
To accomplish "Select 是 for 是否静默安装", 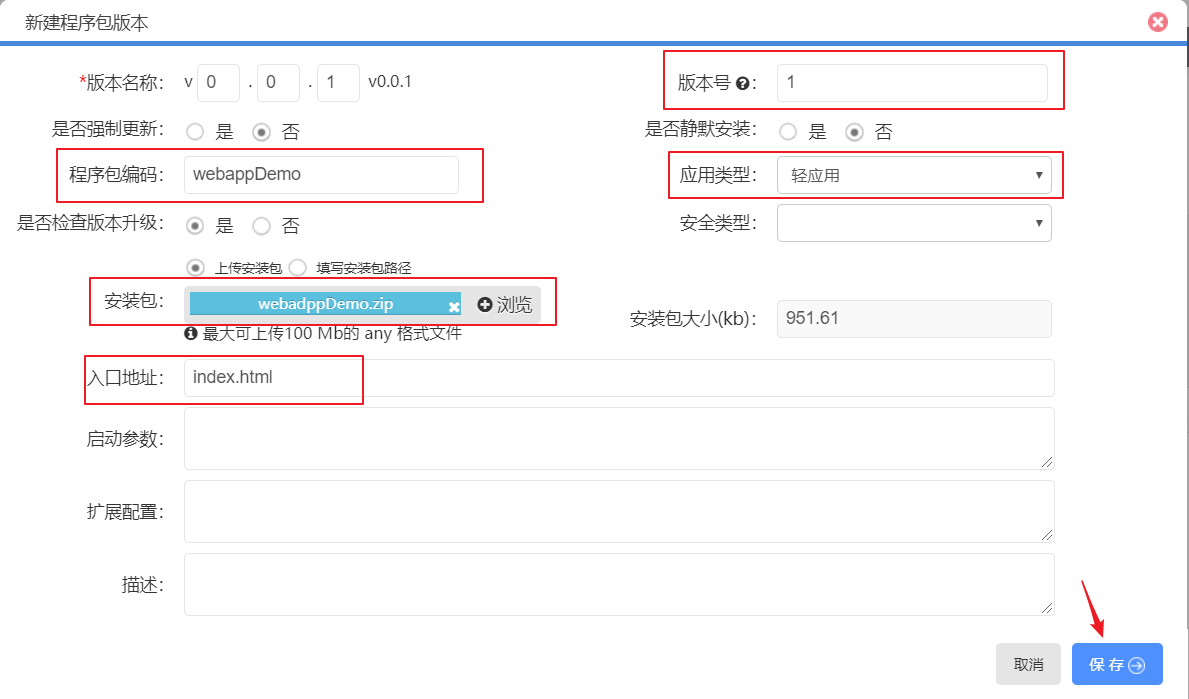I will pos(789,132).
